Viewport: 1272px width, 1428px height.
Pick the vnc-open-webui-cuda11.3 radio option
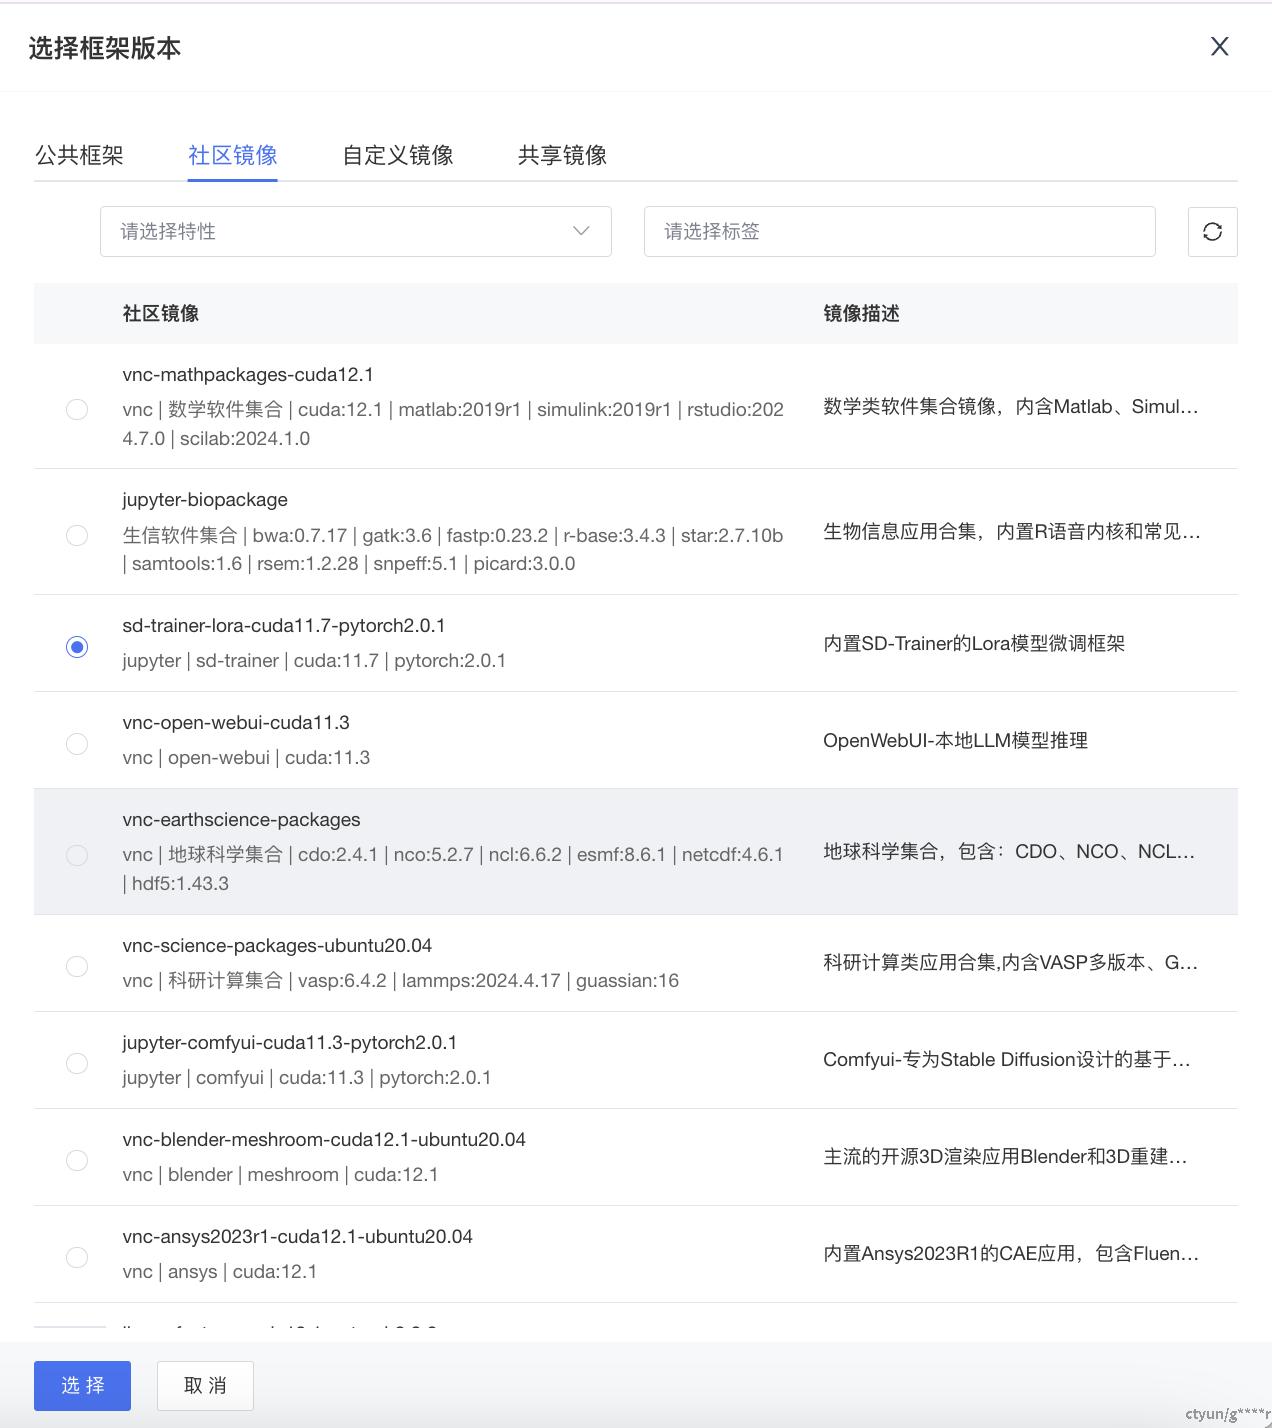coord(77,744)
